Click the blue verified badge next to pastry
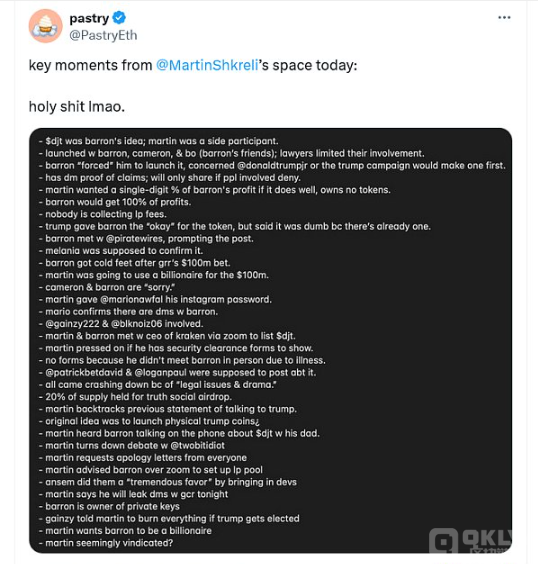The image size is (538, 564). (x=119, y=17)
